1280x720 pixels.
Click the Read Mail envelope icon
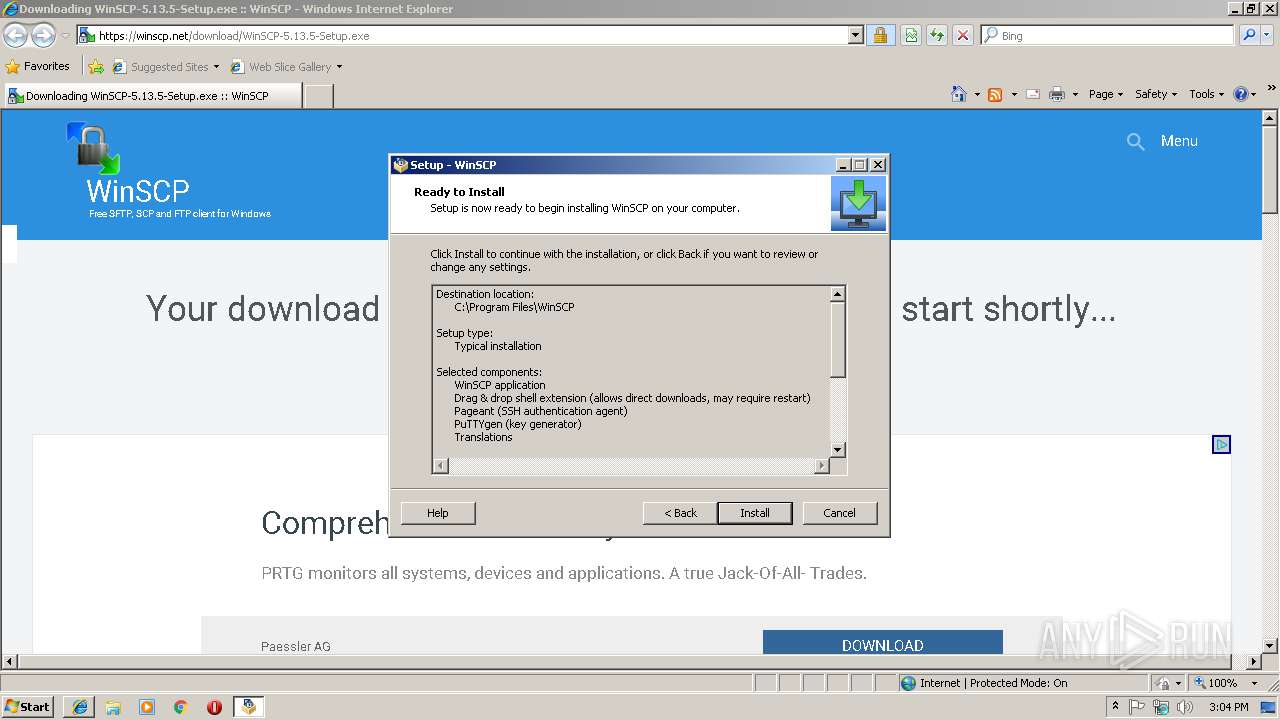pyautogui.click(x=1032, y=94)
